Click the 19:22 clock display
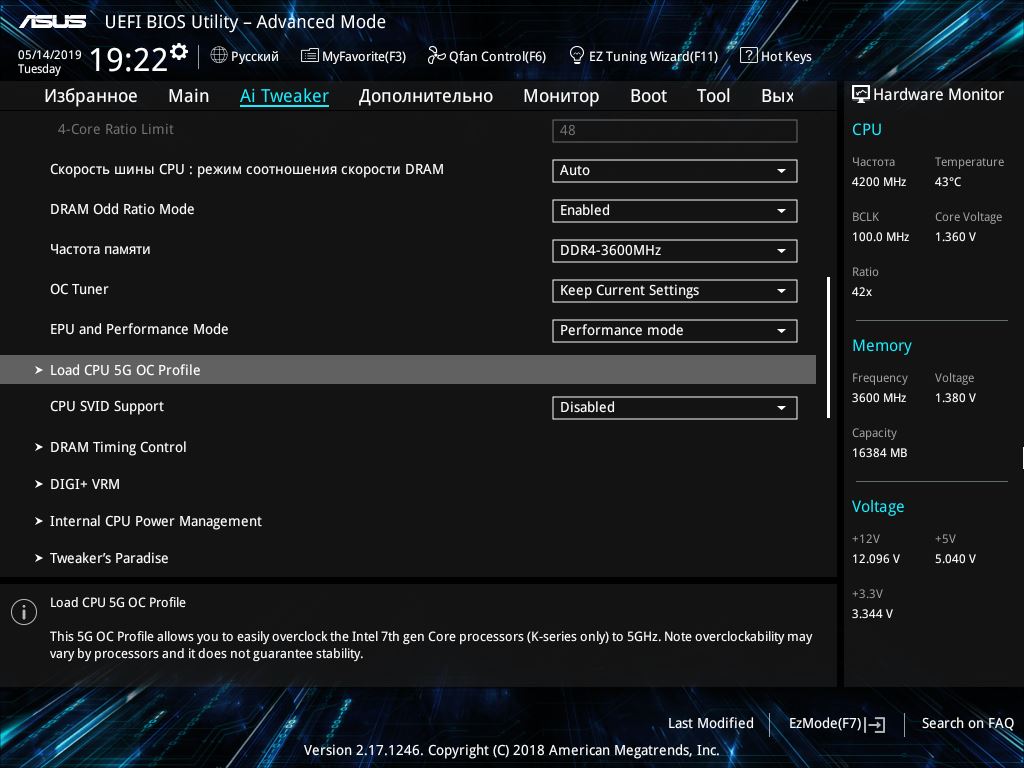The image size is (1024, 768). coord(128,59)
